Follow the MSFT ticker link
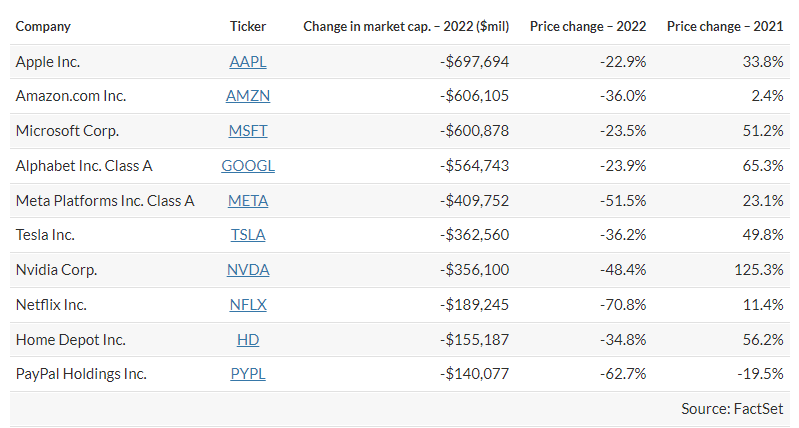 point(248,131)
